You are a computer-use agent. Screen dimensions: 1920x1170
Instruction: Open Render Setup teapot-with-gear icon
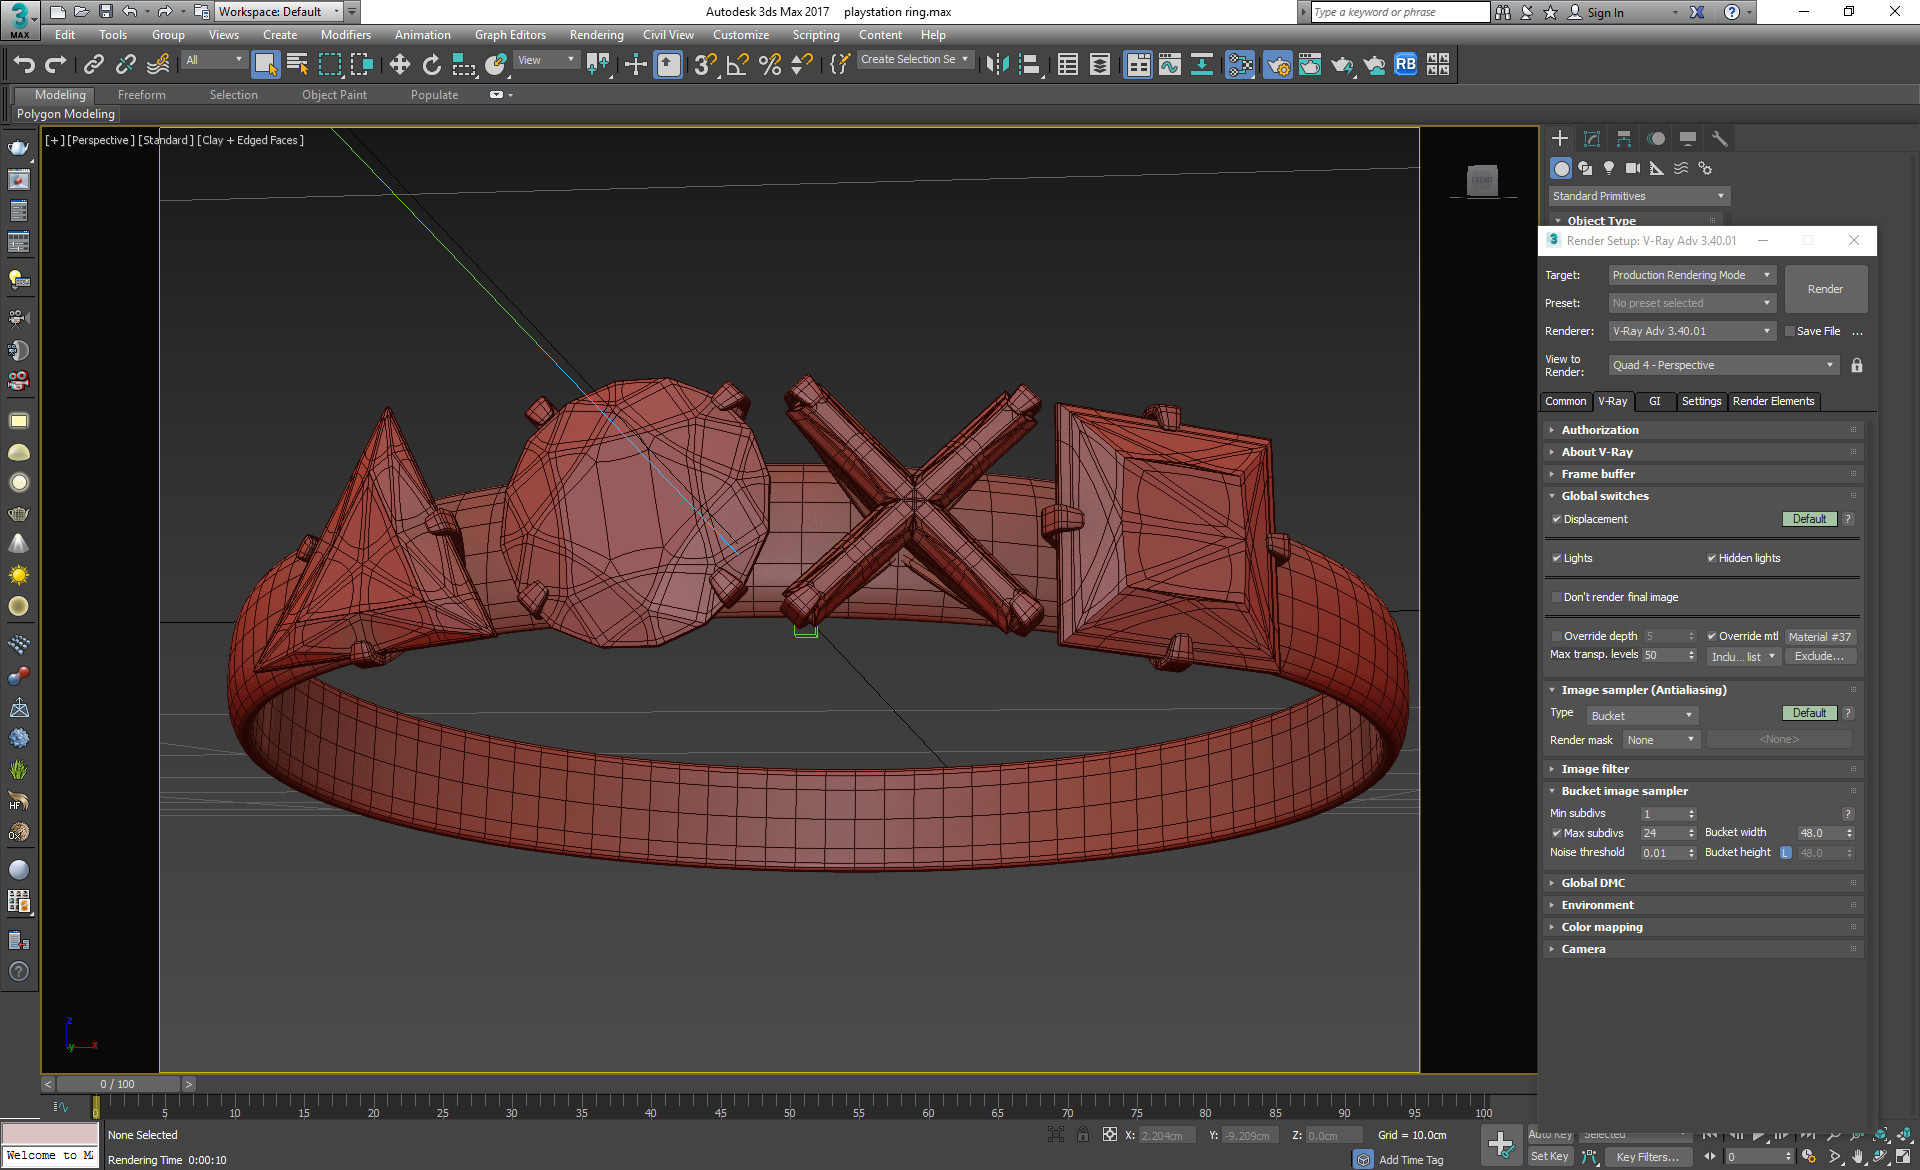[x=1278, y=65]
